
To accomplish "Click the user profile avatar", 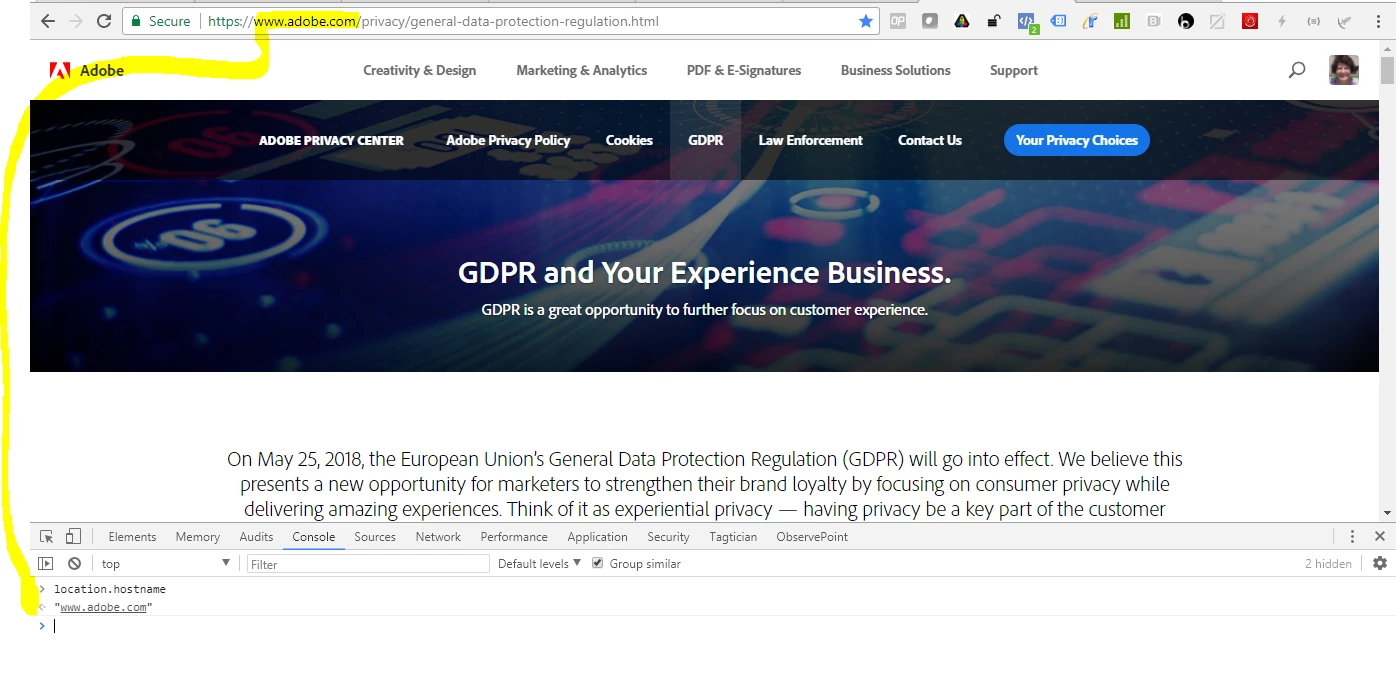I will click(x=1344, y=70).
